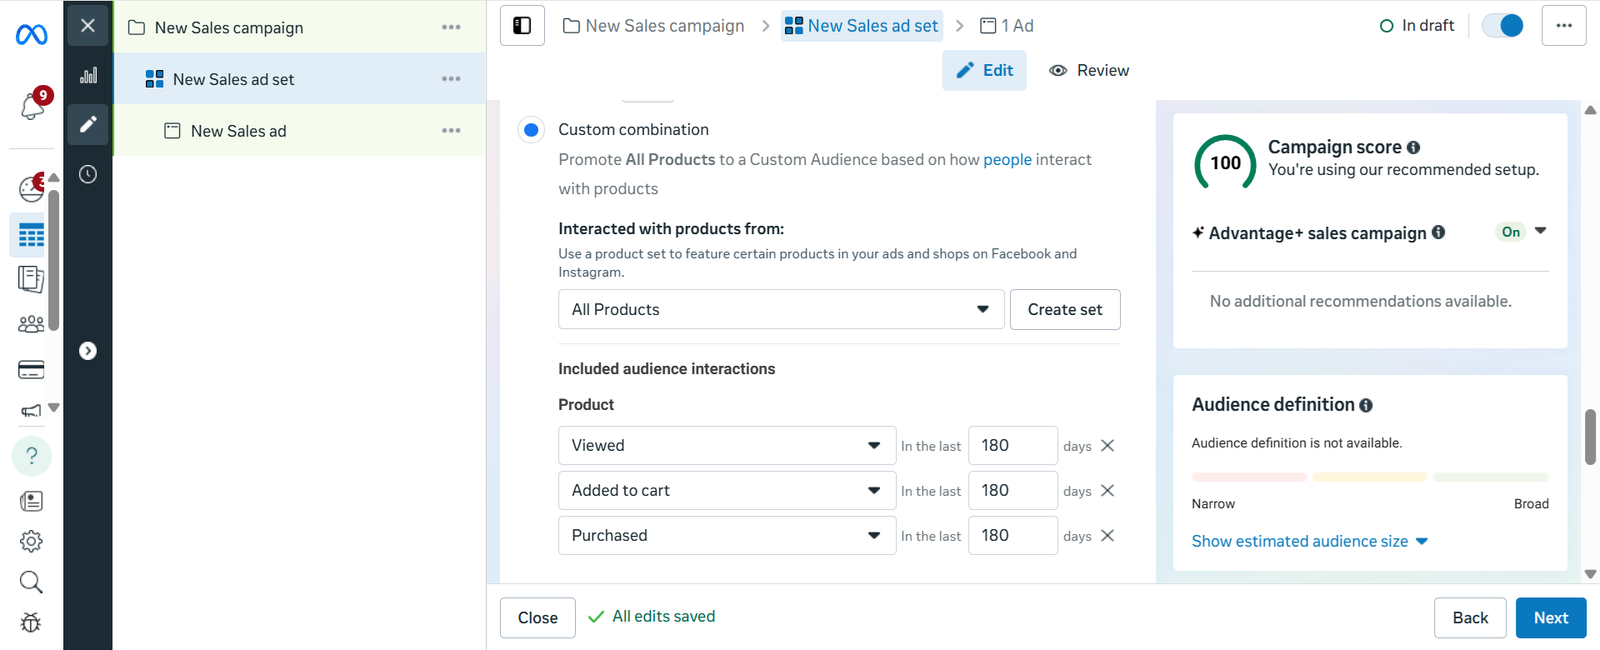Open the gear Settings icon

pos(31,541)
